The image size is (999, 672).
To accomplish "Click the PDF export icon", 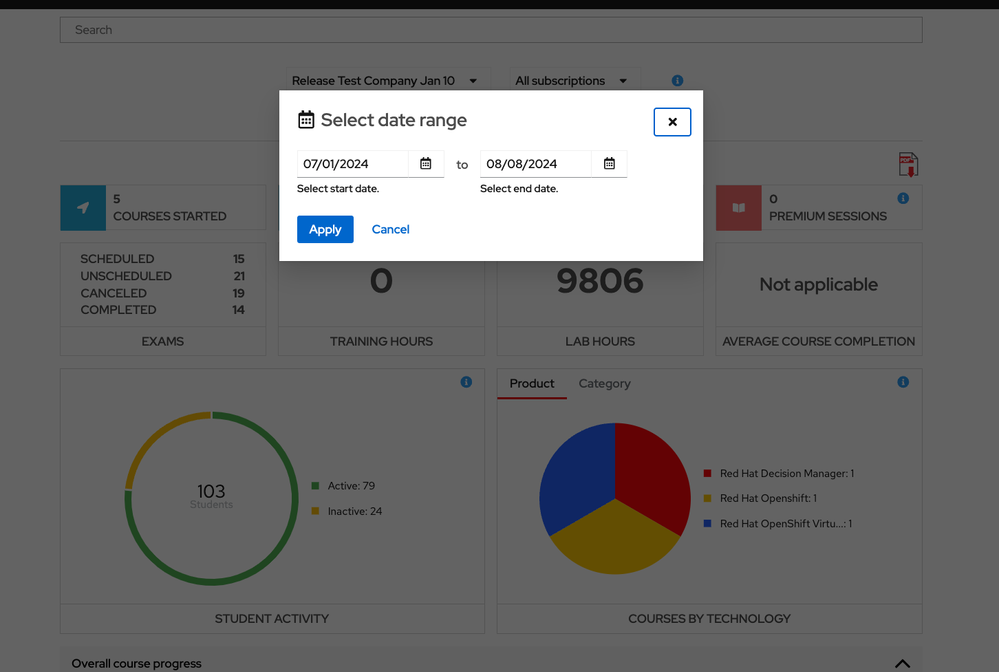I will [x=908, y=164].
